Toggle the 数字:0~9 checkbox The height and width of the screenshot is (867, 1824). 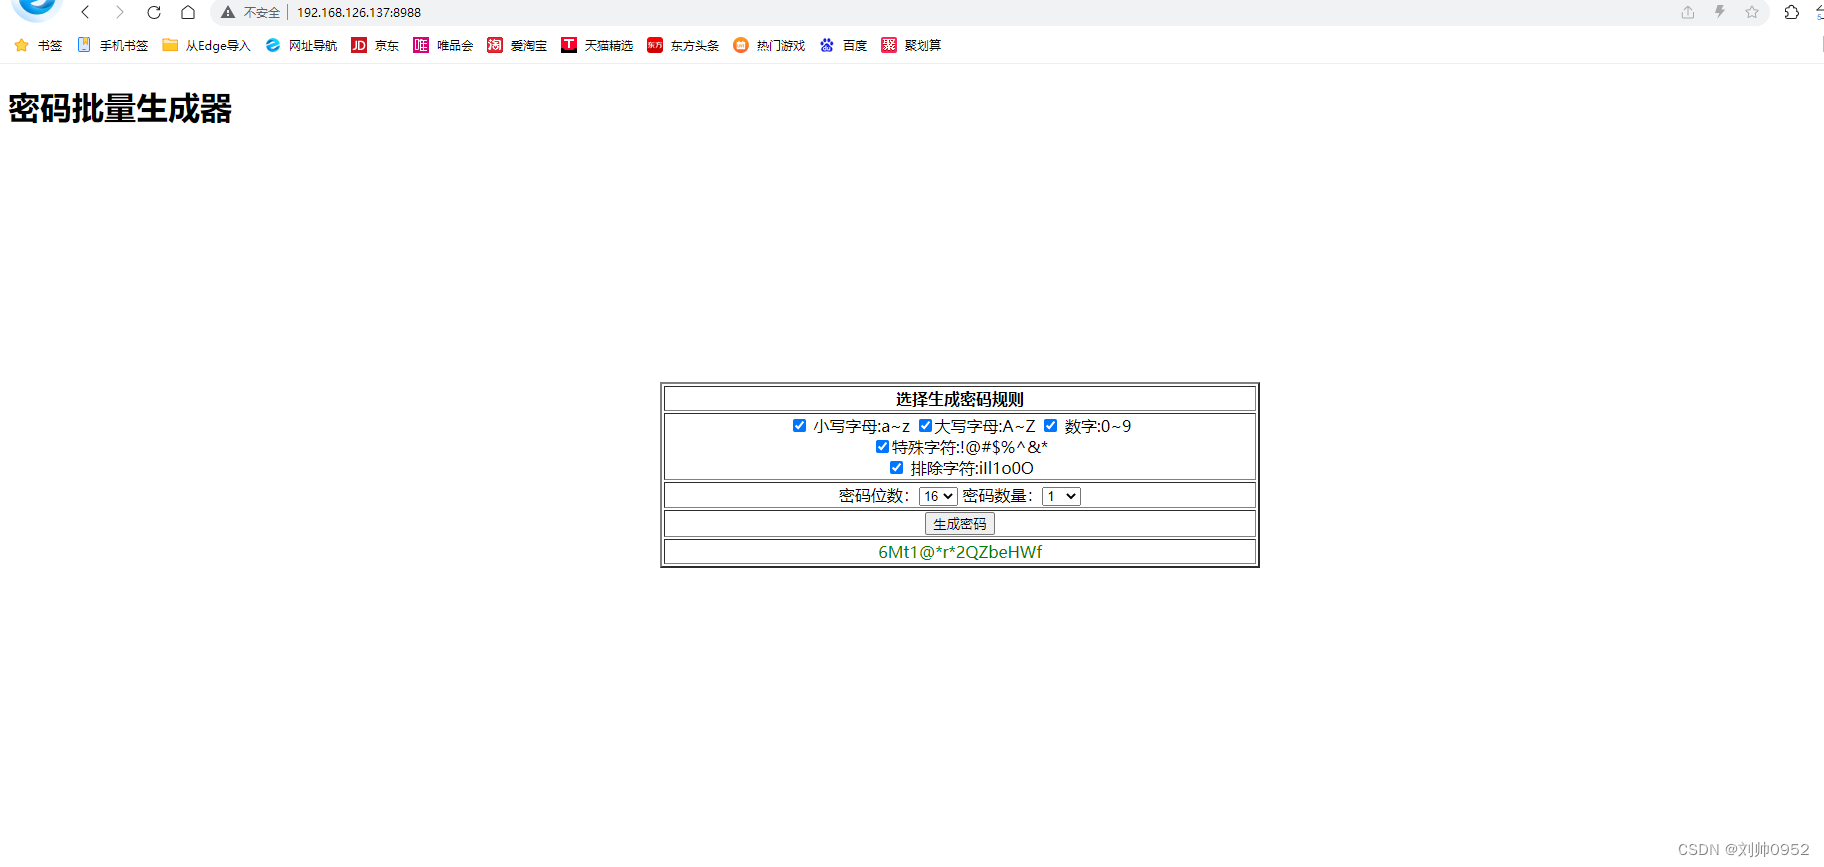pos(1050,426)
